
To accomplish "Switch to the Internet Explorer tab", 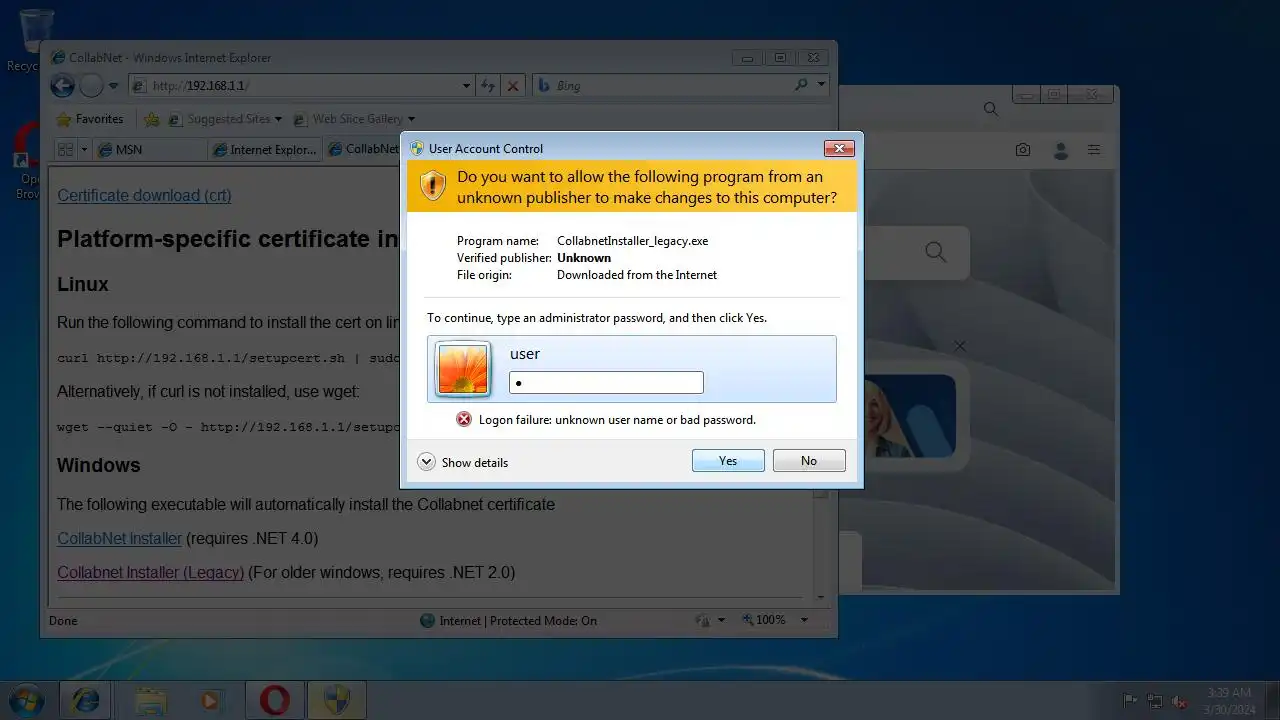I will (x=265, y=149).
